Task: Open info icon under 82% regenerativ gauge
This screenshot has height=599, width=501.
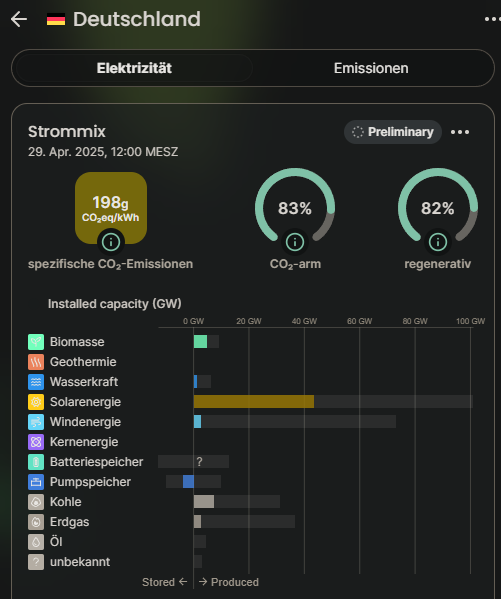Action: tap(438, 242)
